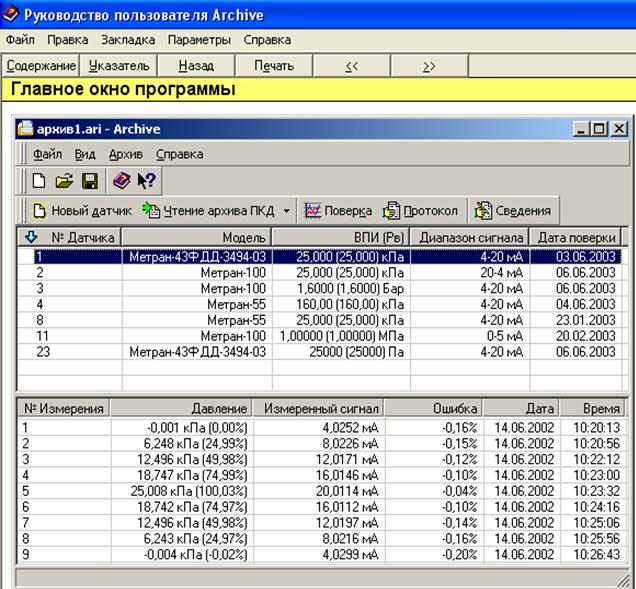The height and width of the screenshot is (589, 636).
Task: Select sensor row 23 Метран-43ФДД-3494-03
Action: tap(196, 352)
